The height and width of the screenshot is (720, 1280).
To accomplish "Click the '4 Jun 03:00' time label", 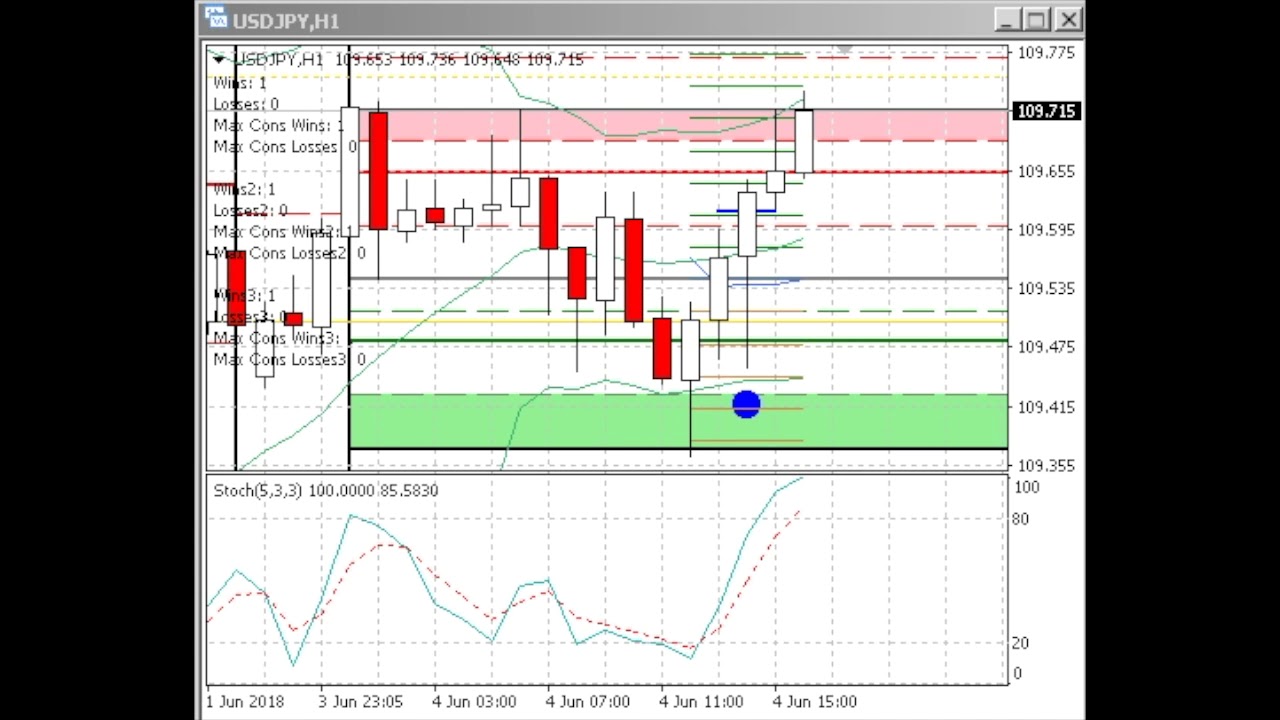I will click(474, 702).
